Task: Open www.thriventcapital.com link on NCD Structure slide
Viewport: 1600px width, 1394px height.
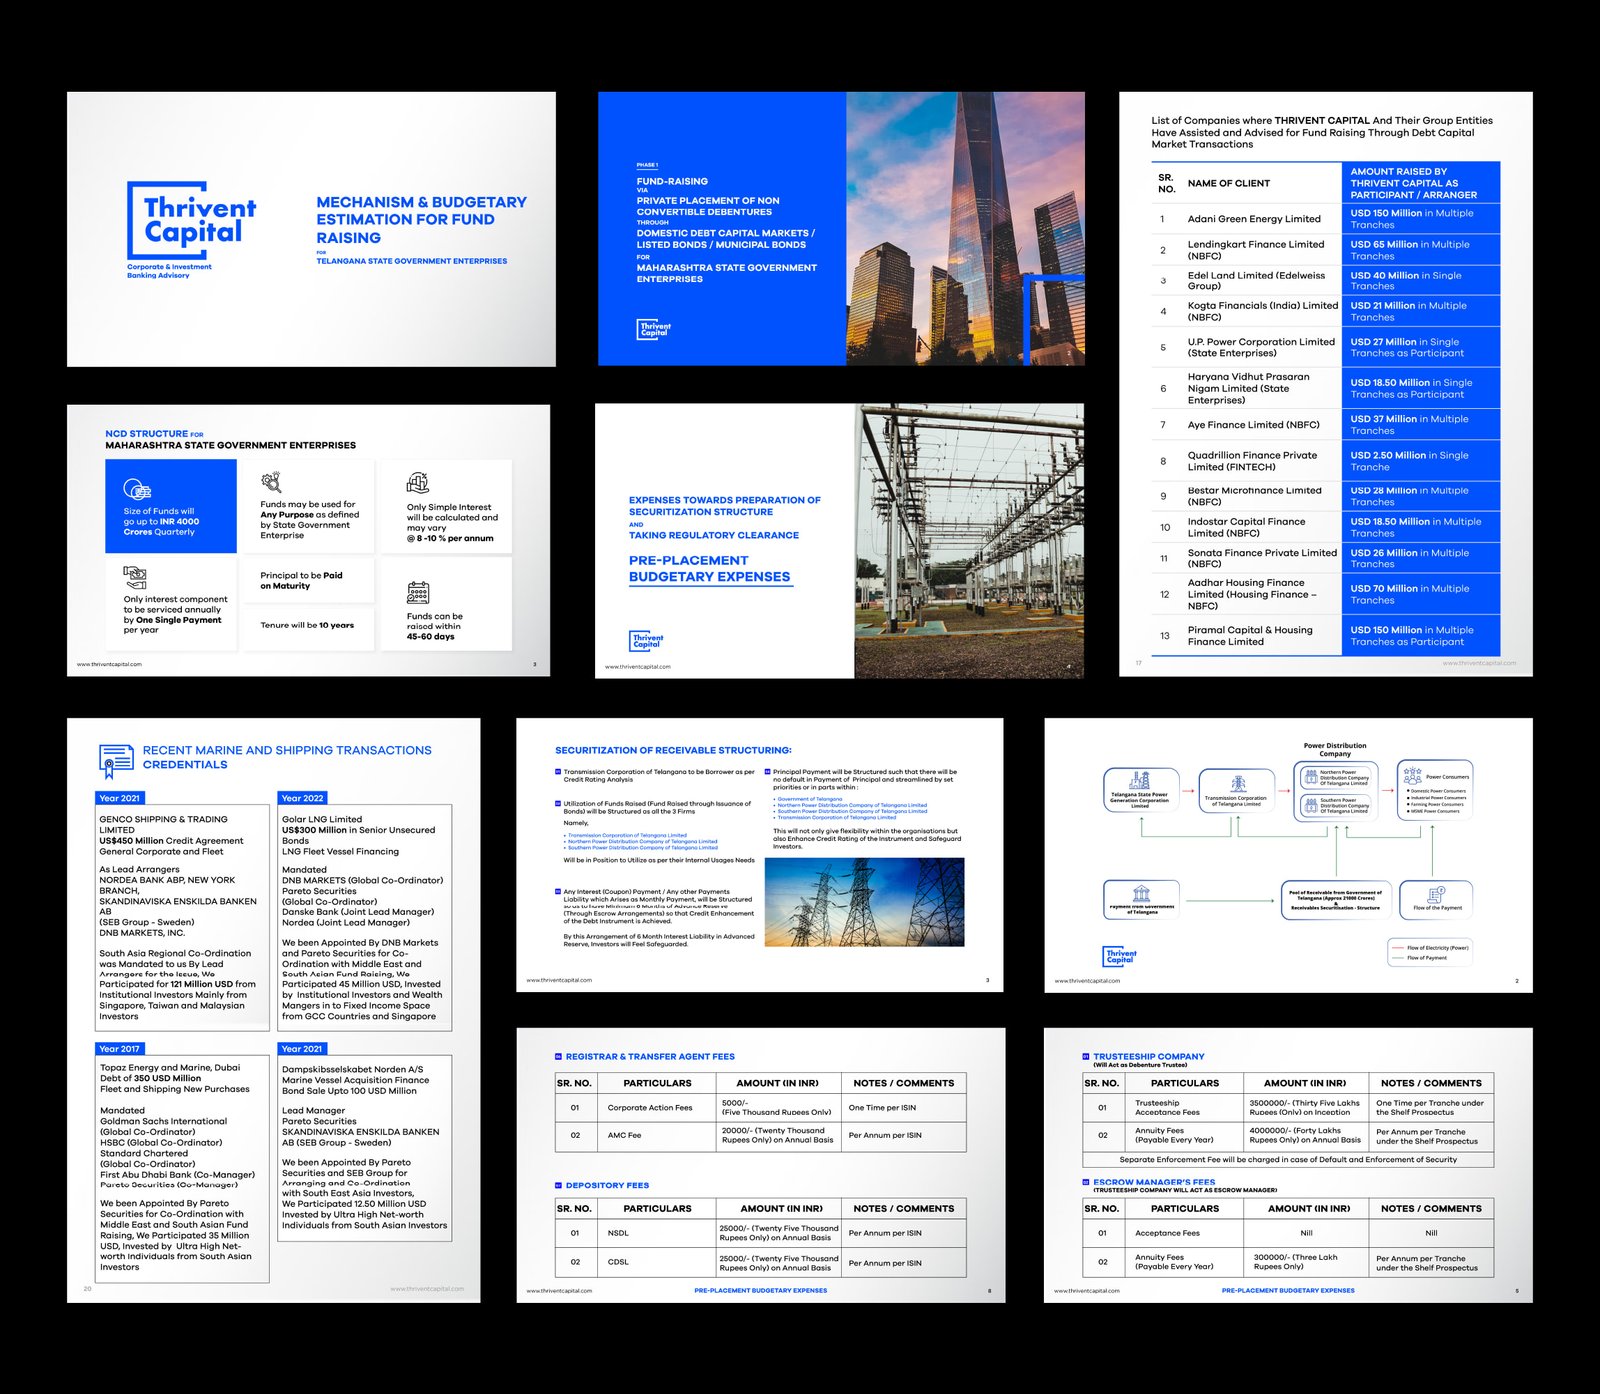Action: click(110, 664)
